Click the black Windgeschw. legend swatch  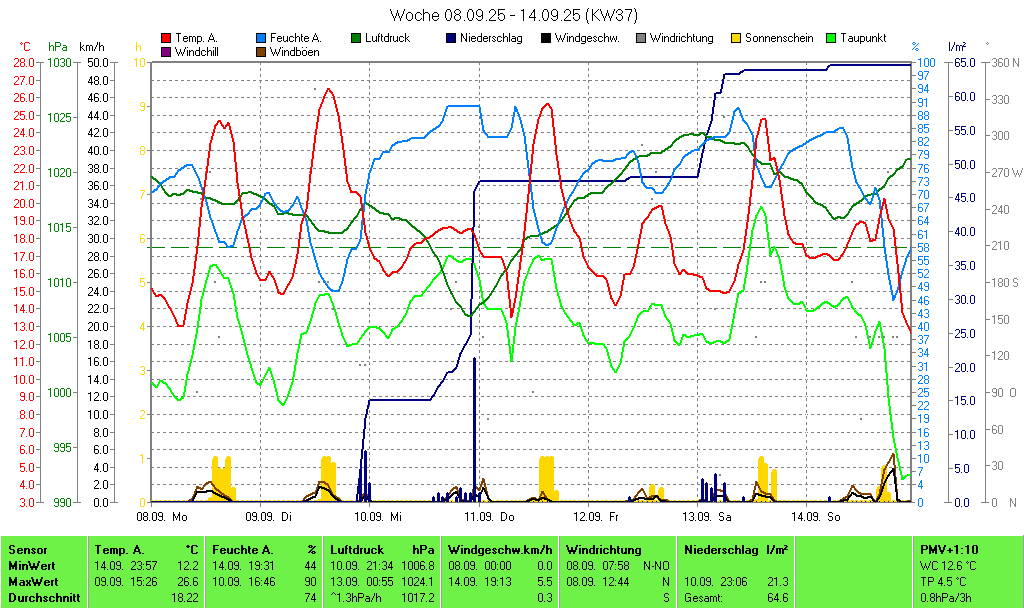coord(545,38)
